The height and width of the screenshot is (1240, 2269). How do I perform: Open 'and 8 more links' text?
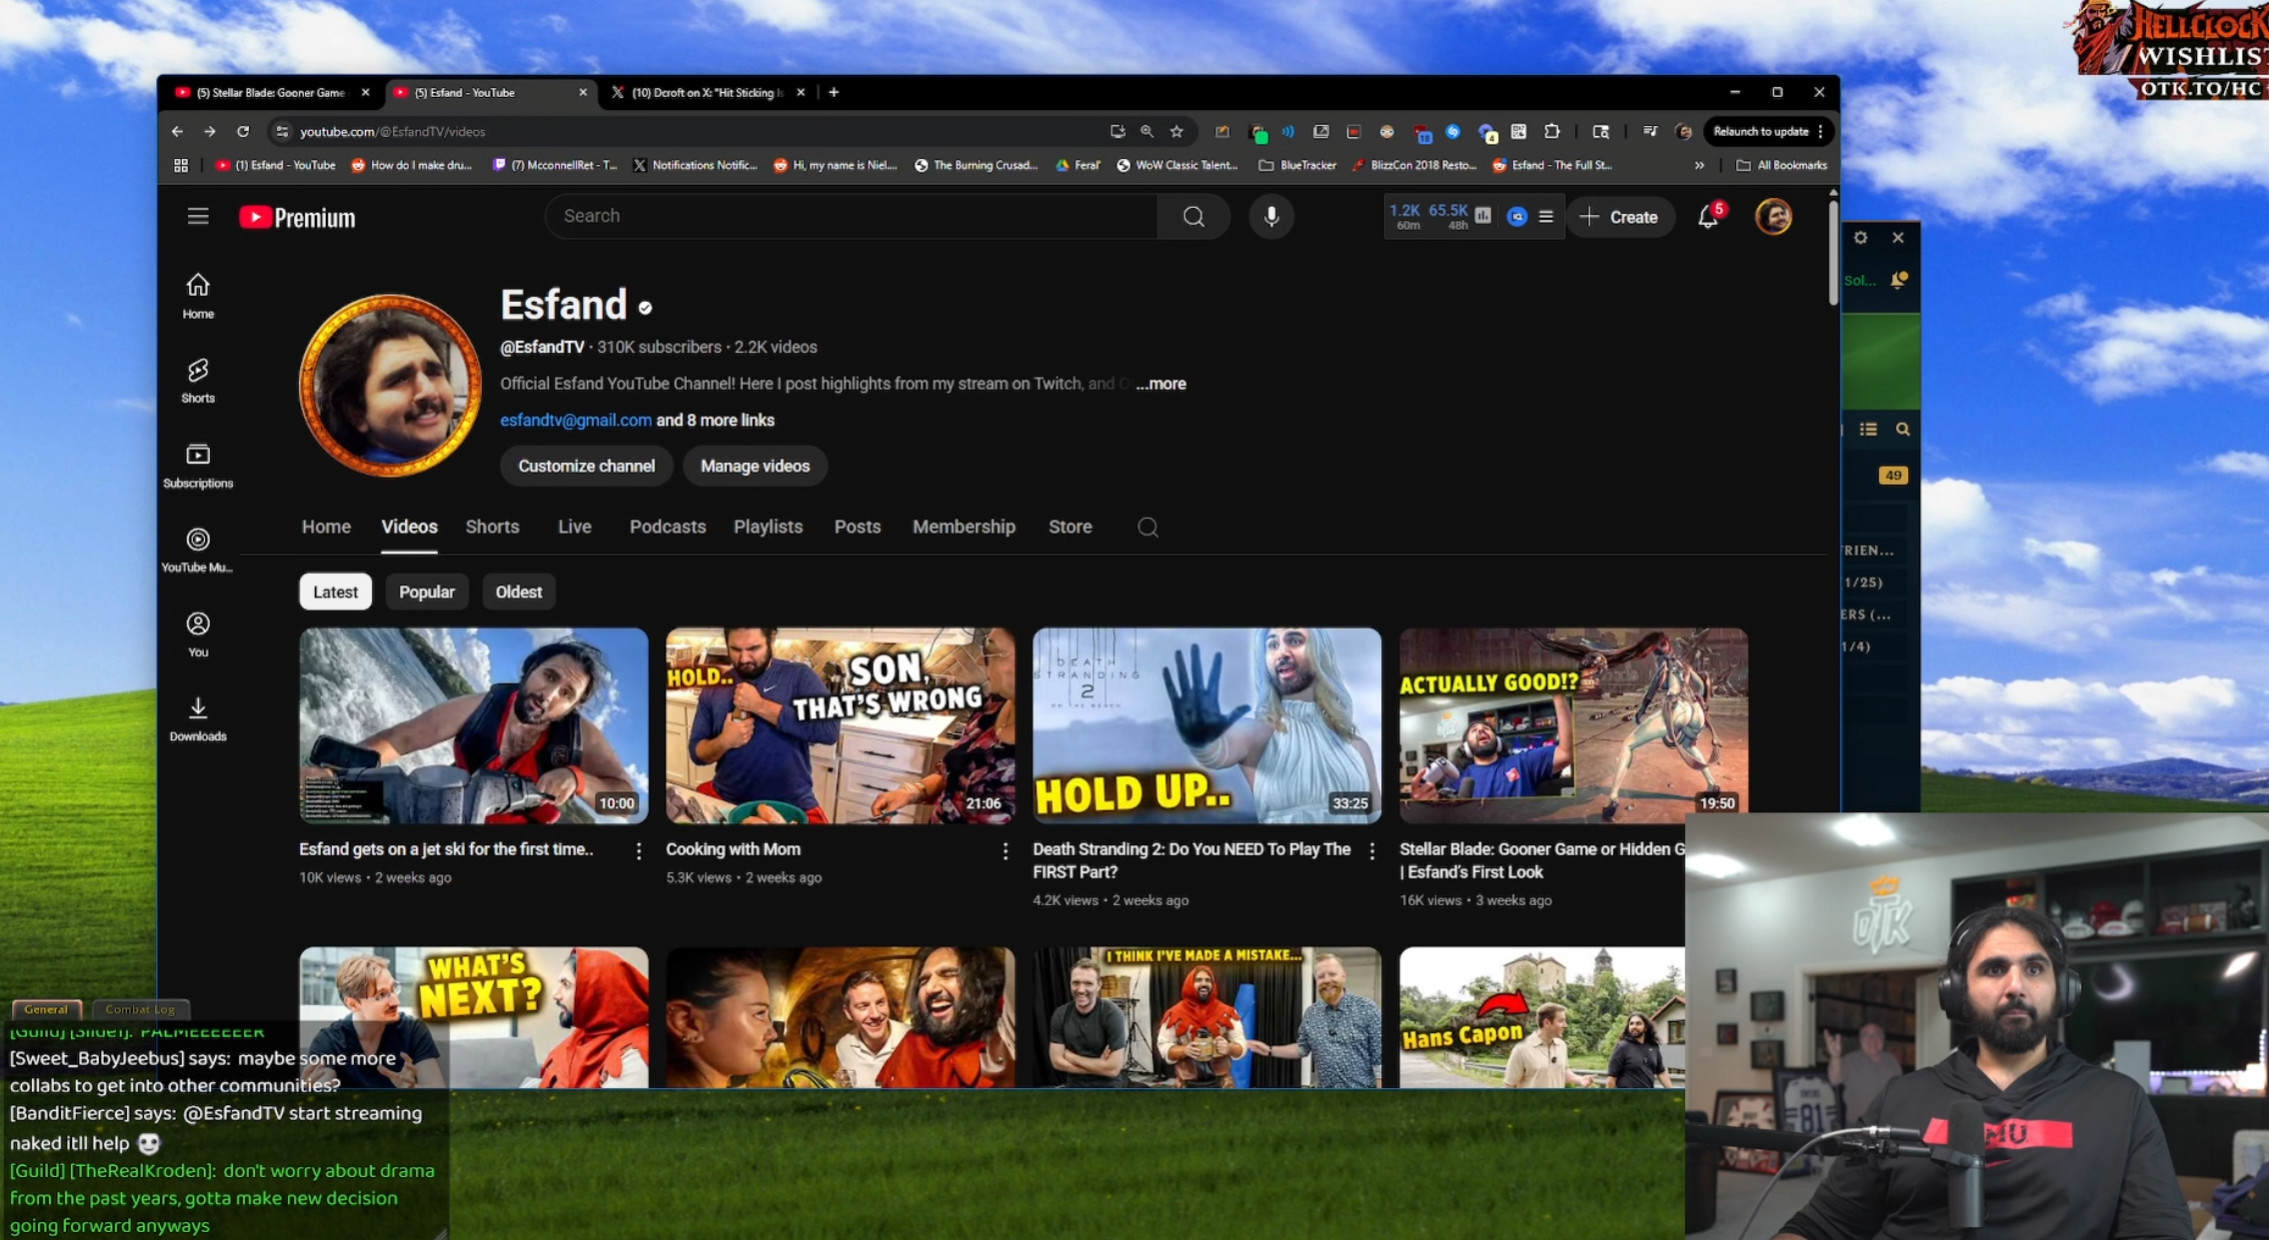click(x=715, y=420)
